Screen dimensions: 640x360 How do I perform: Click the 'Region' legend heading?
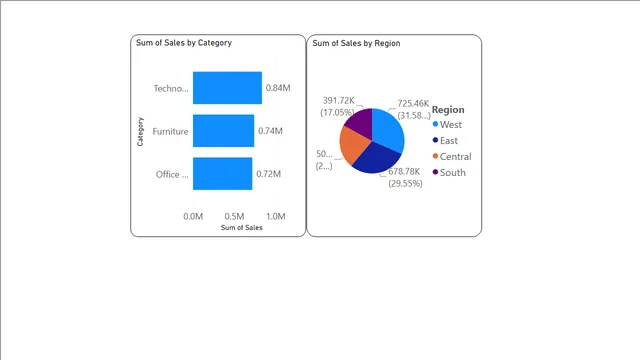pos(448,110)
